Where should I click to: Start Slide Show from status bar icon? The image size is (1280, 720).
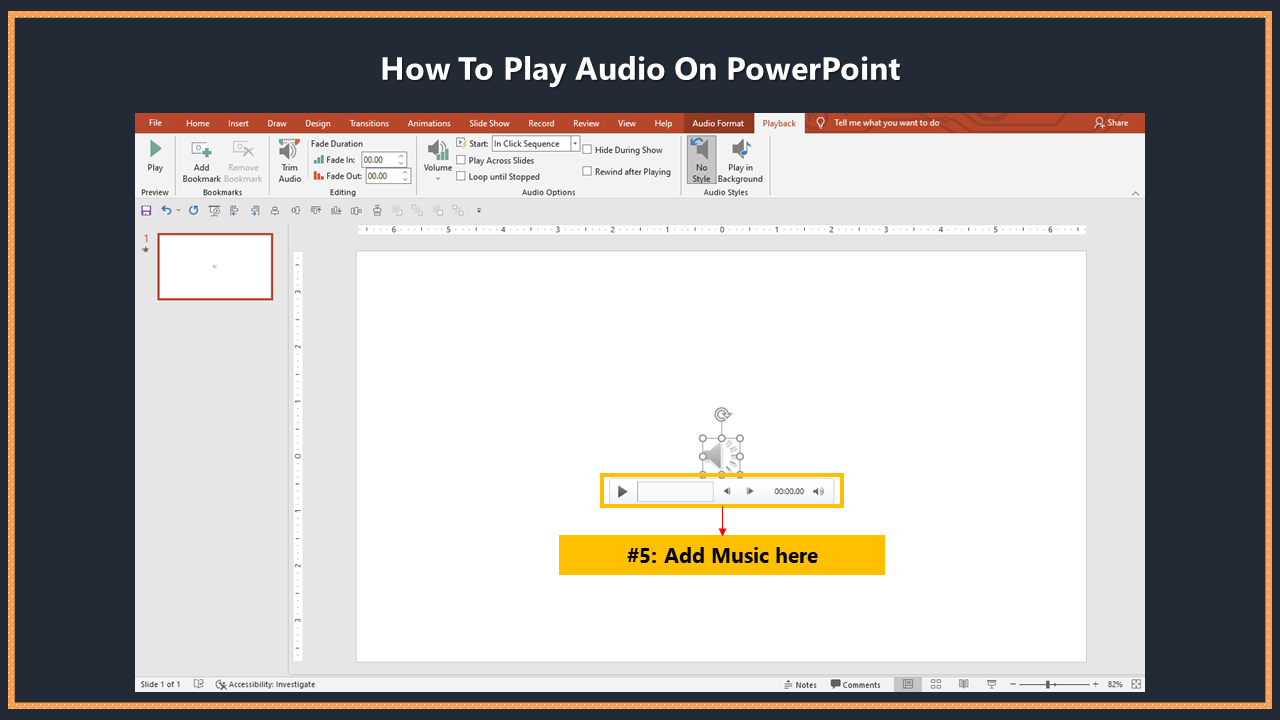[x=991, y=684]
